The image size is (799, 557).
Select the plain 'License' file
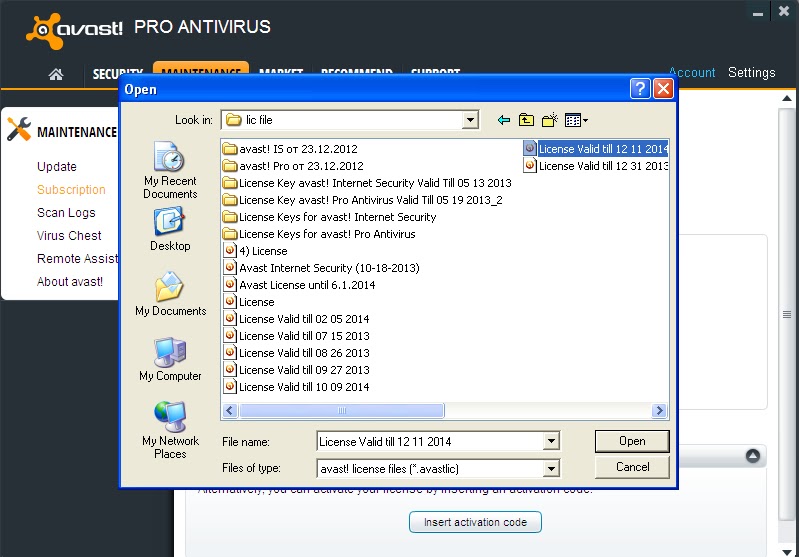coord(249,302)
